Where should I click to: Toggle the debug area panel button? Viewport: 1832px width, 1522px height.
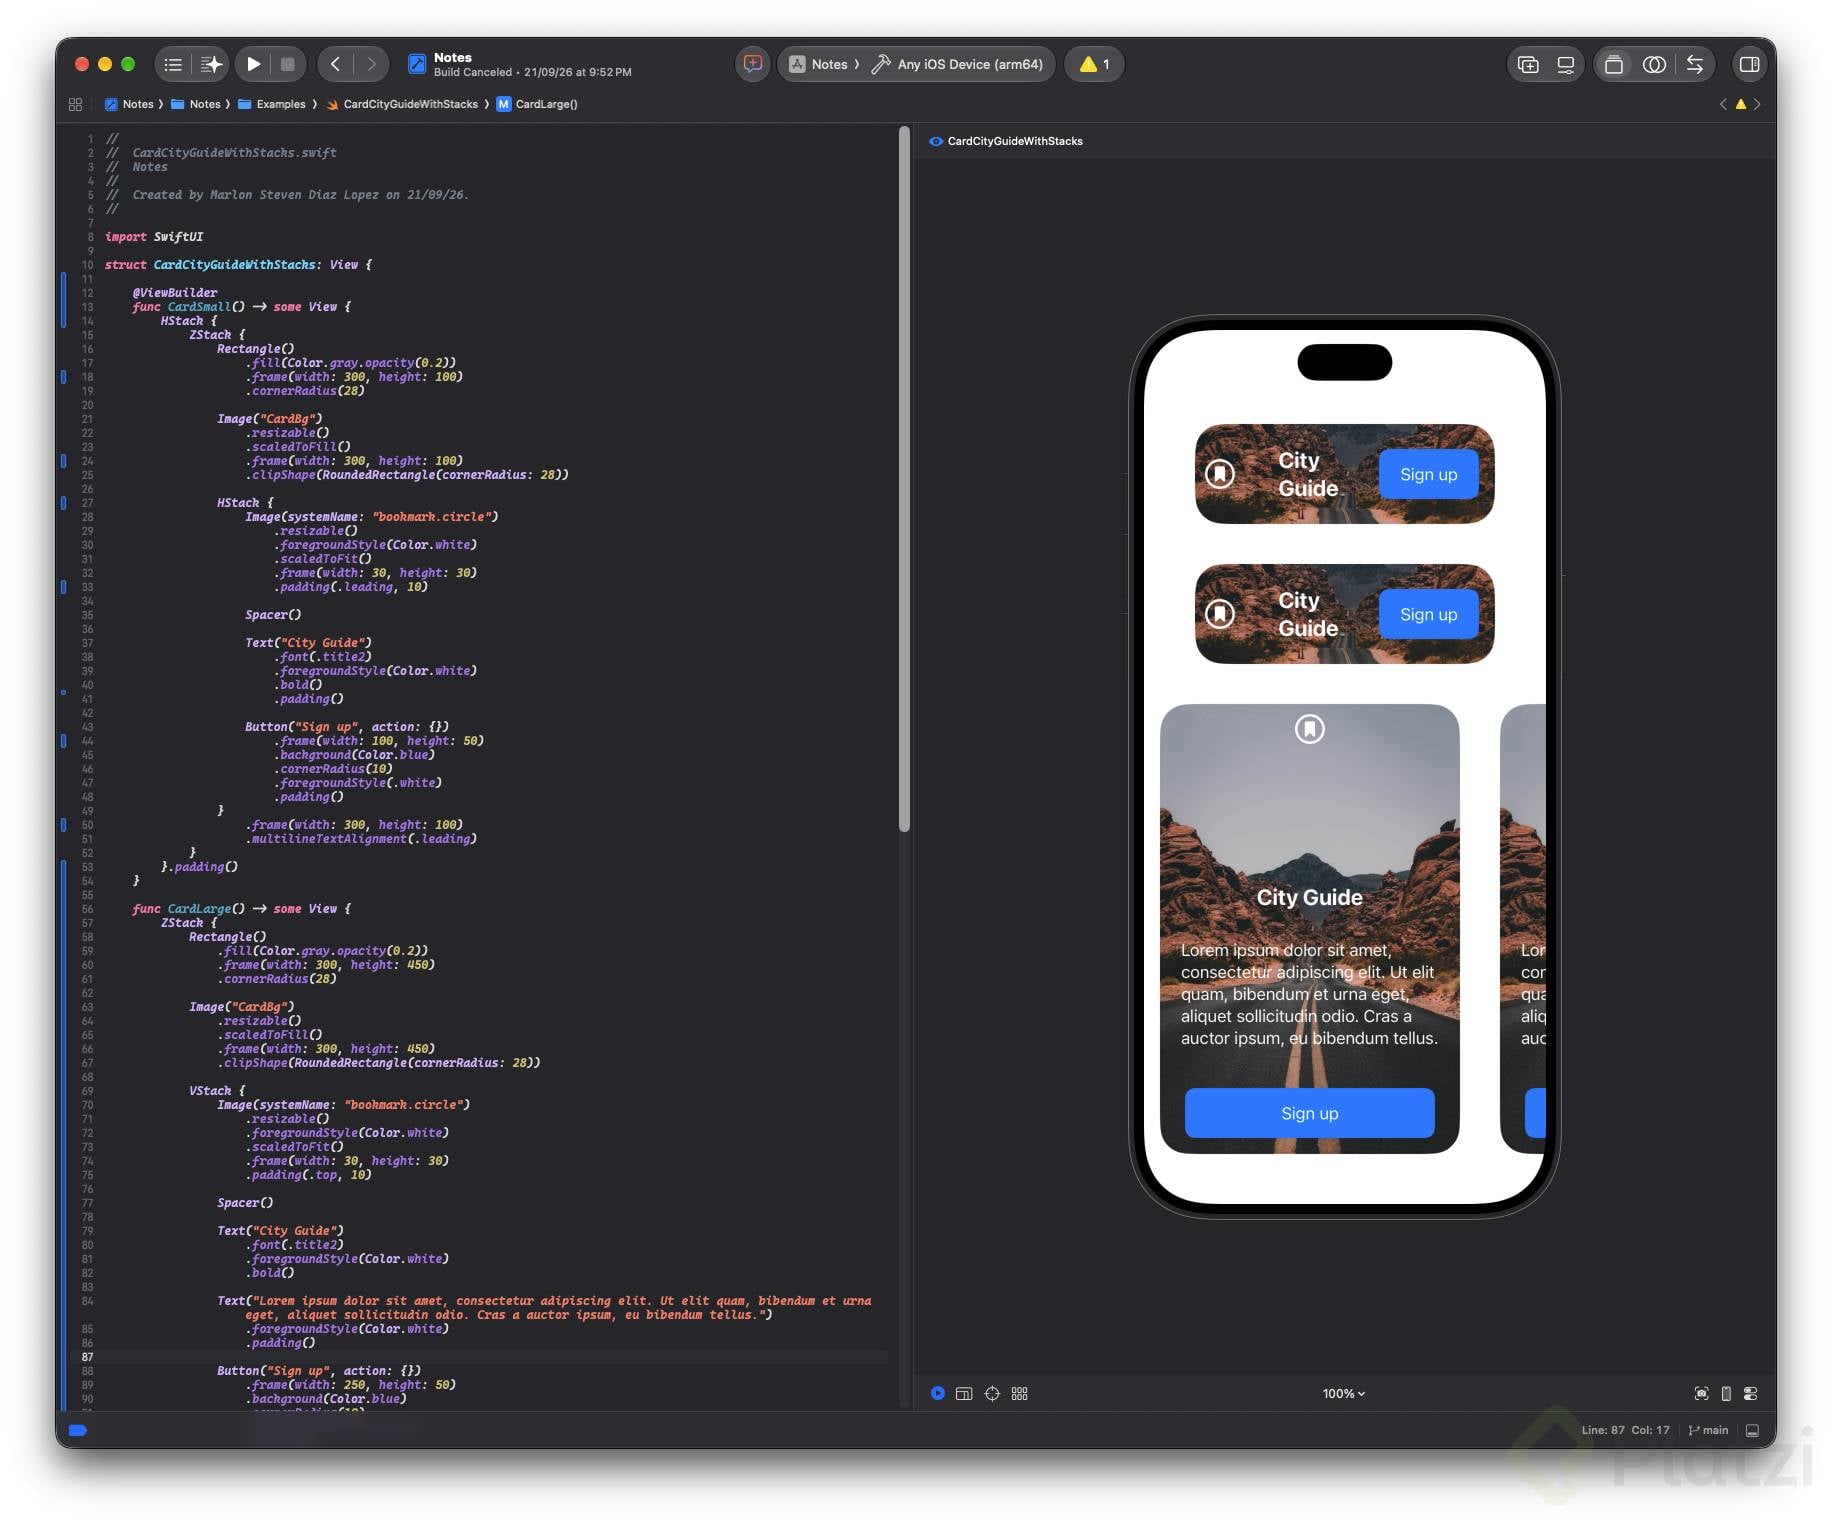coord(1752,1430)
